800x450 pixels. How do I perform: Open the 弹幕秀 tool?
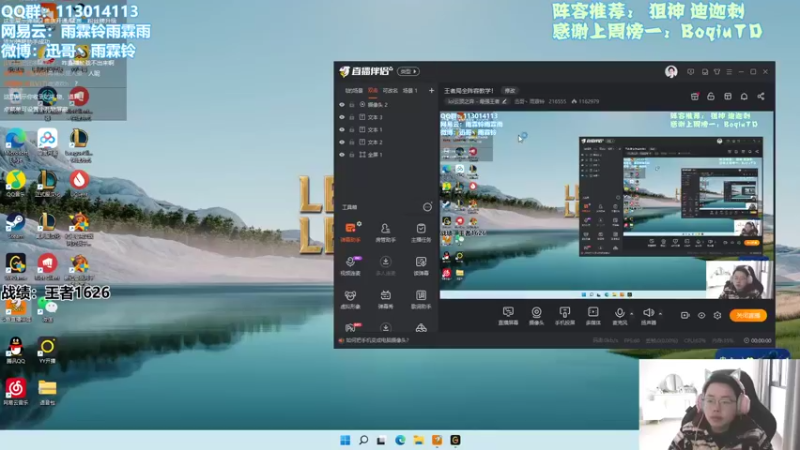385,299
